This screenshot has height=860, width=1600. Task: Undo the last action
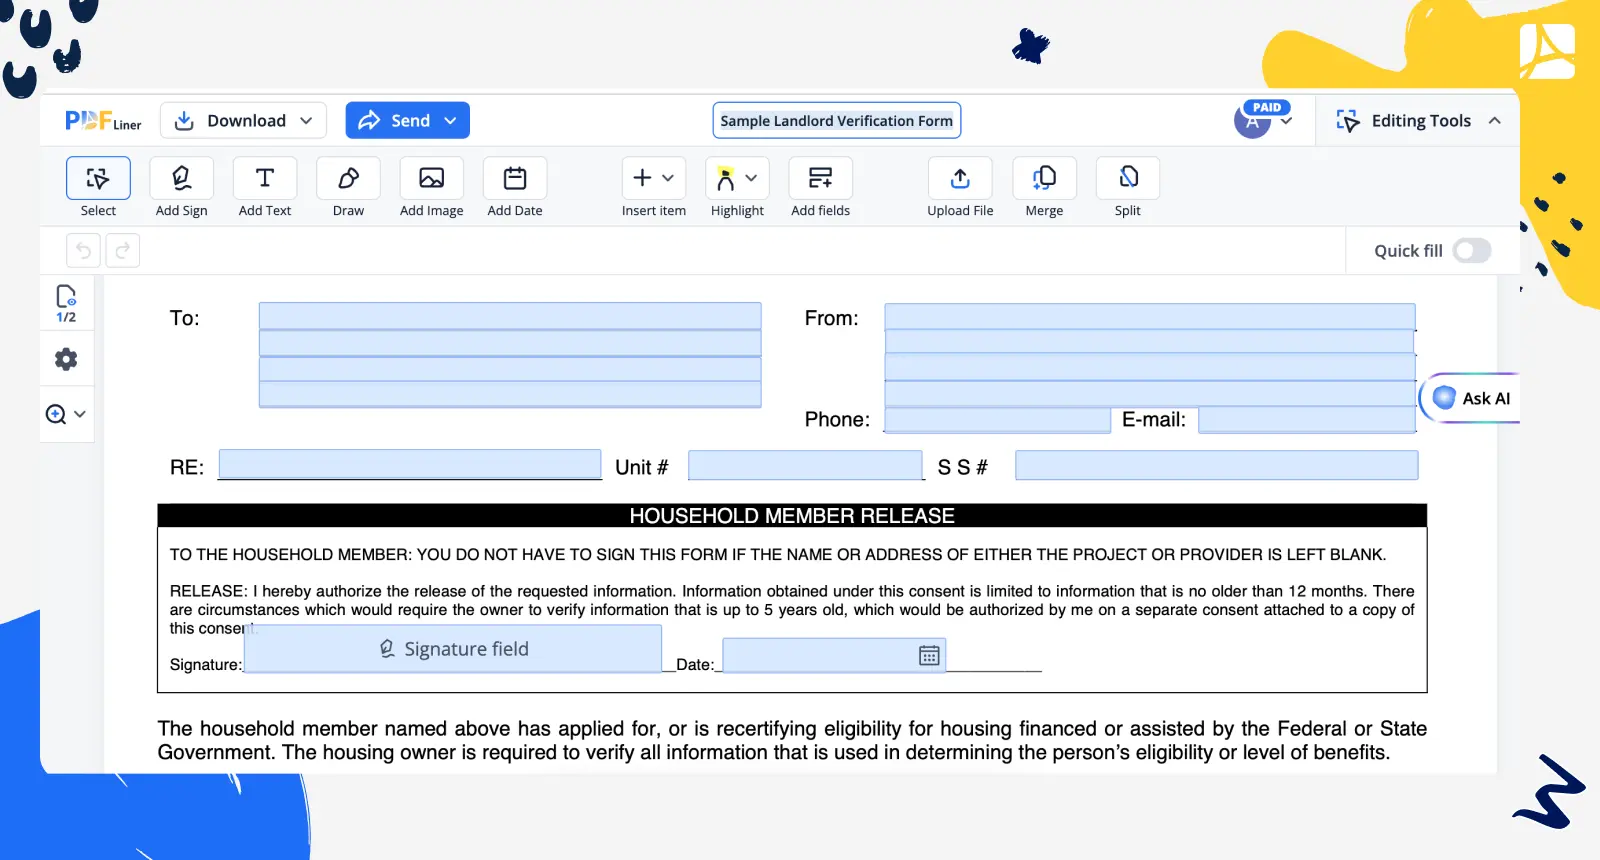[x=83, y=250]
